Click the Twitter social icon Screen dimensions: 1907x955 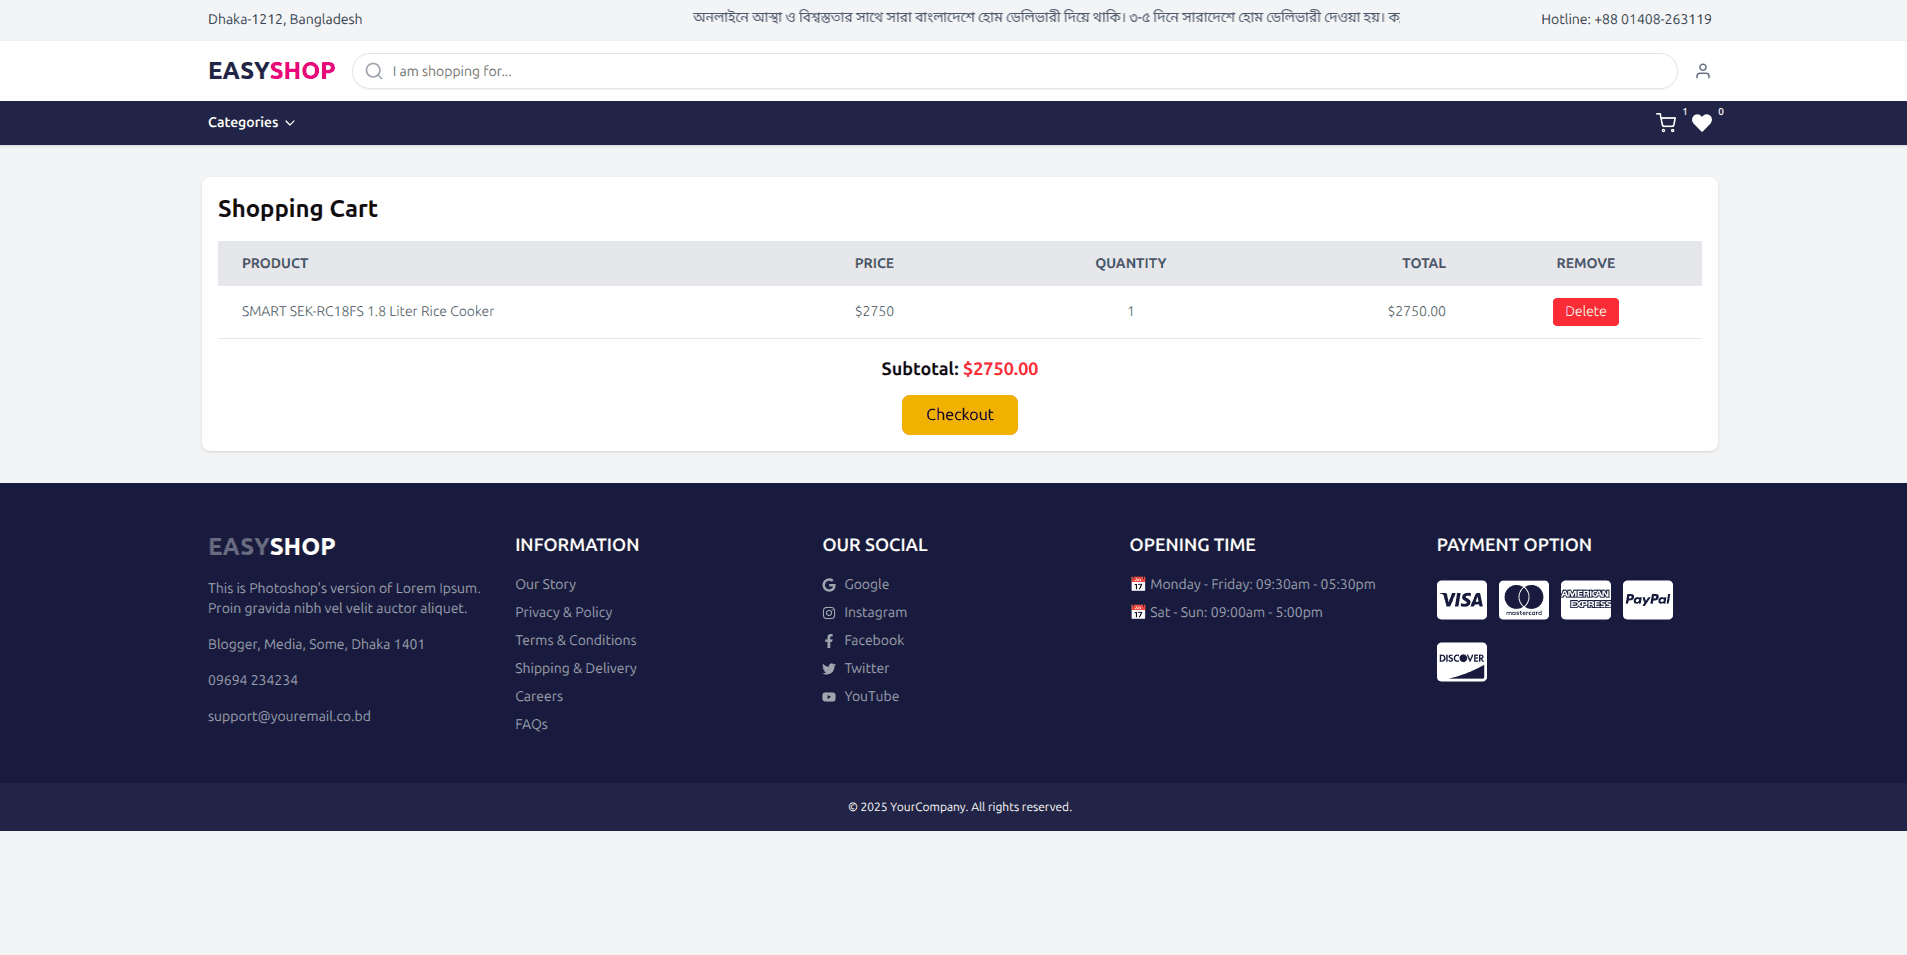point(828,668)
